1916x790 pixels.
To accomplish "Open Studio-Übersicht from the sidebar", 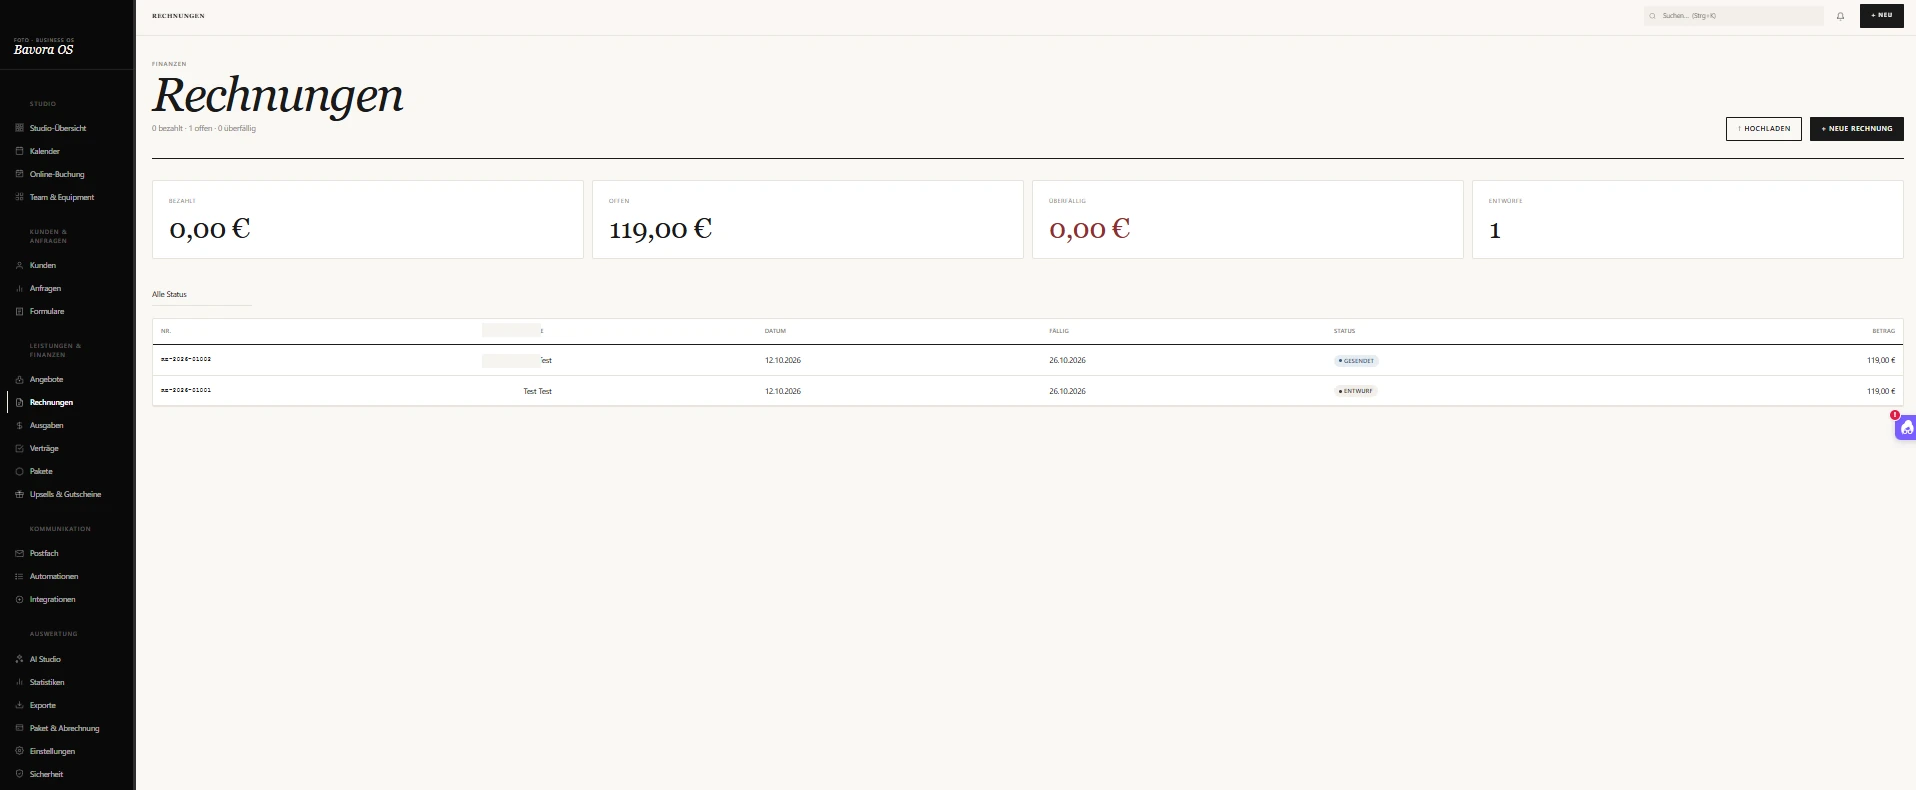I will click(58, 128).
